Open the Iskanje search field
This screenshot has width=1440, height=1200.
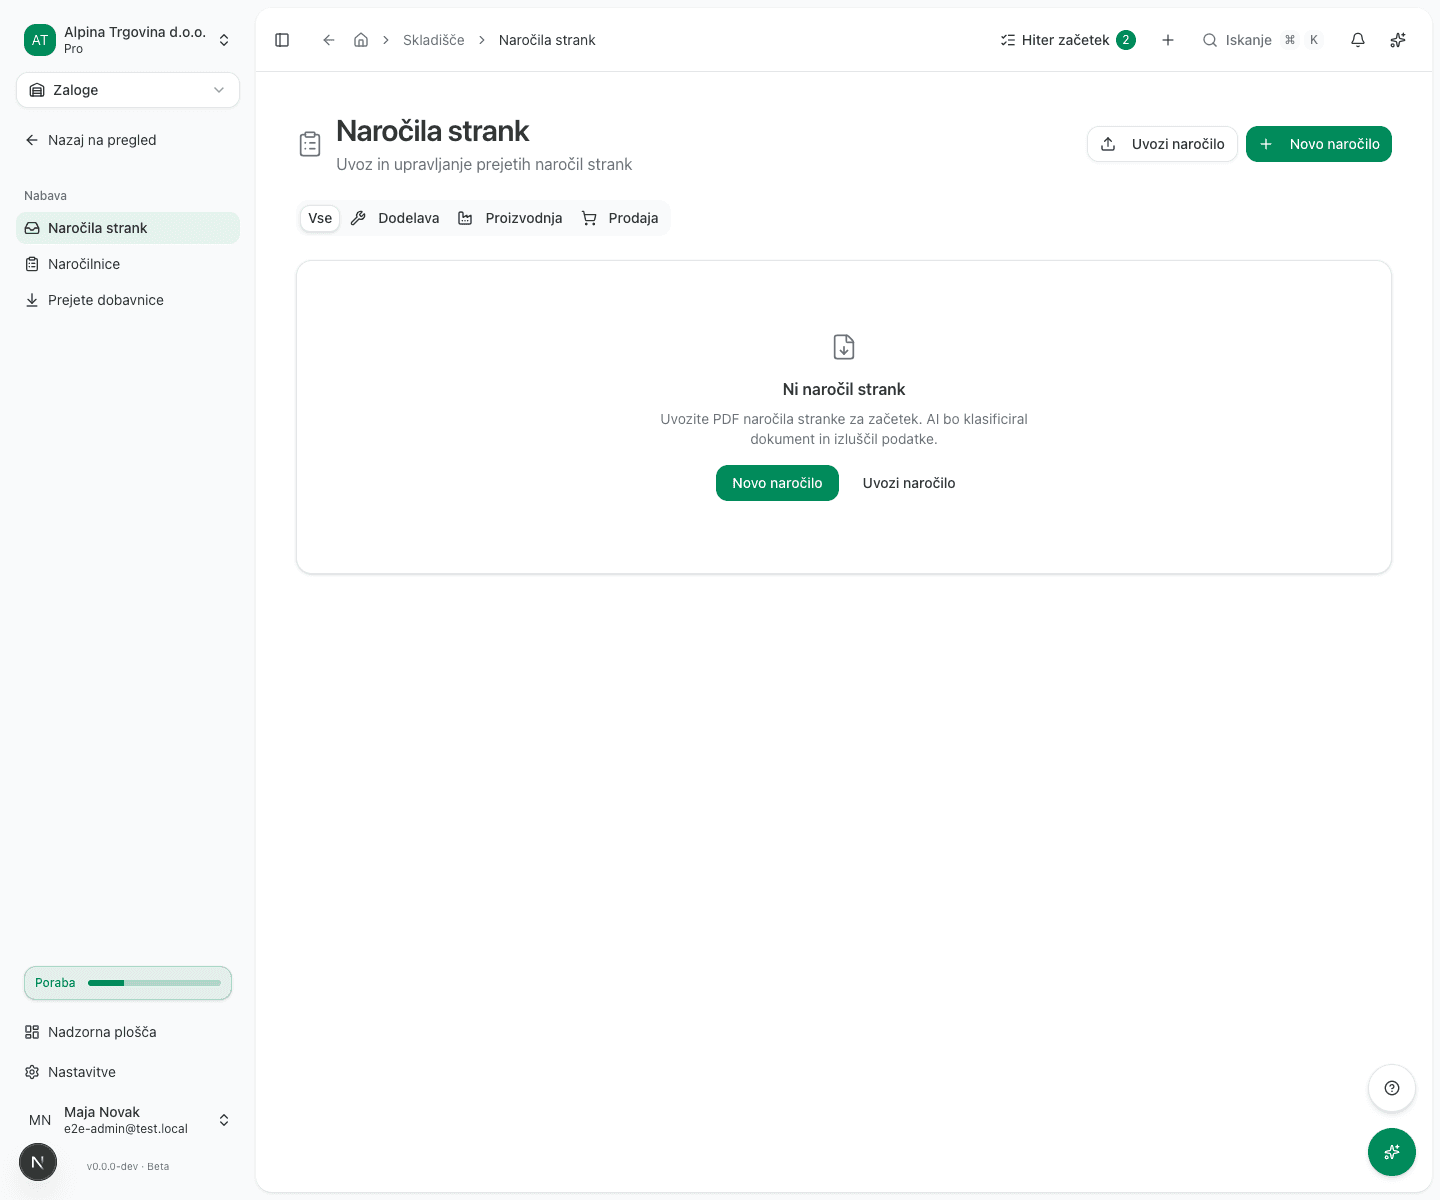[x=1262, y=40]
